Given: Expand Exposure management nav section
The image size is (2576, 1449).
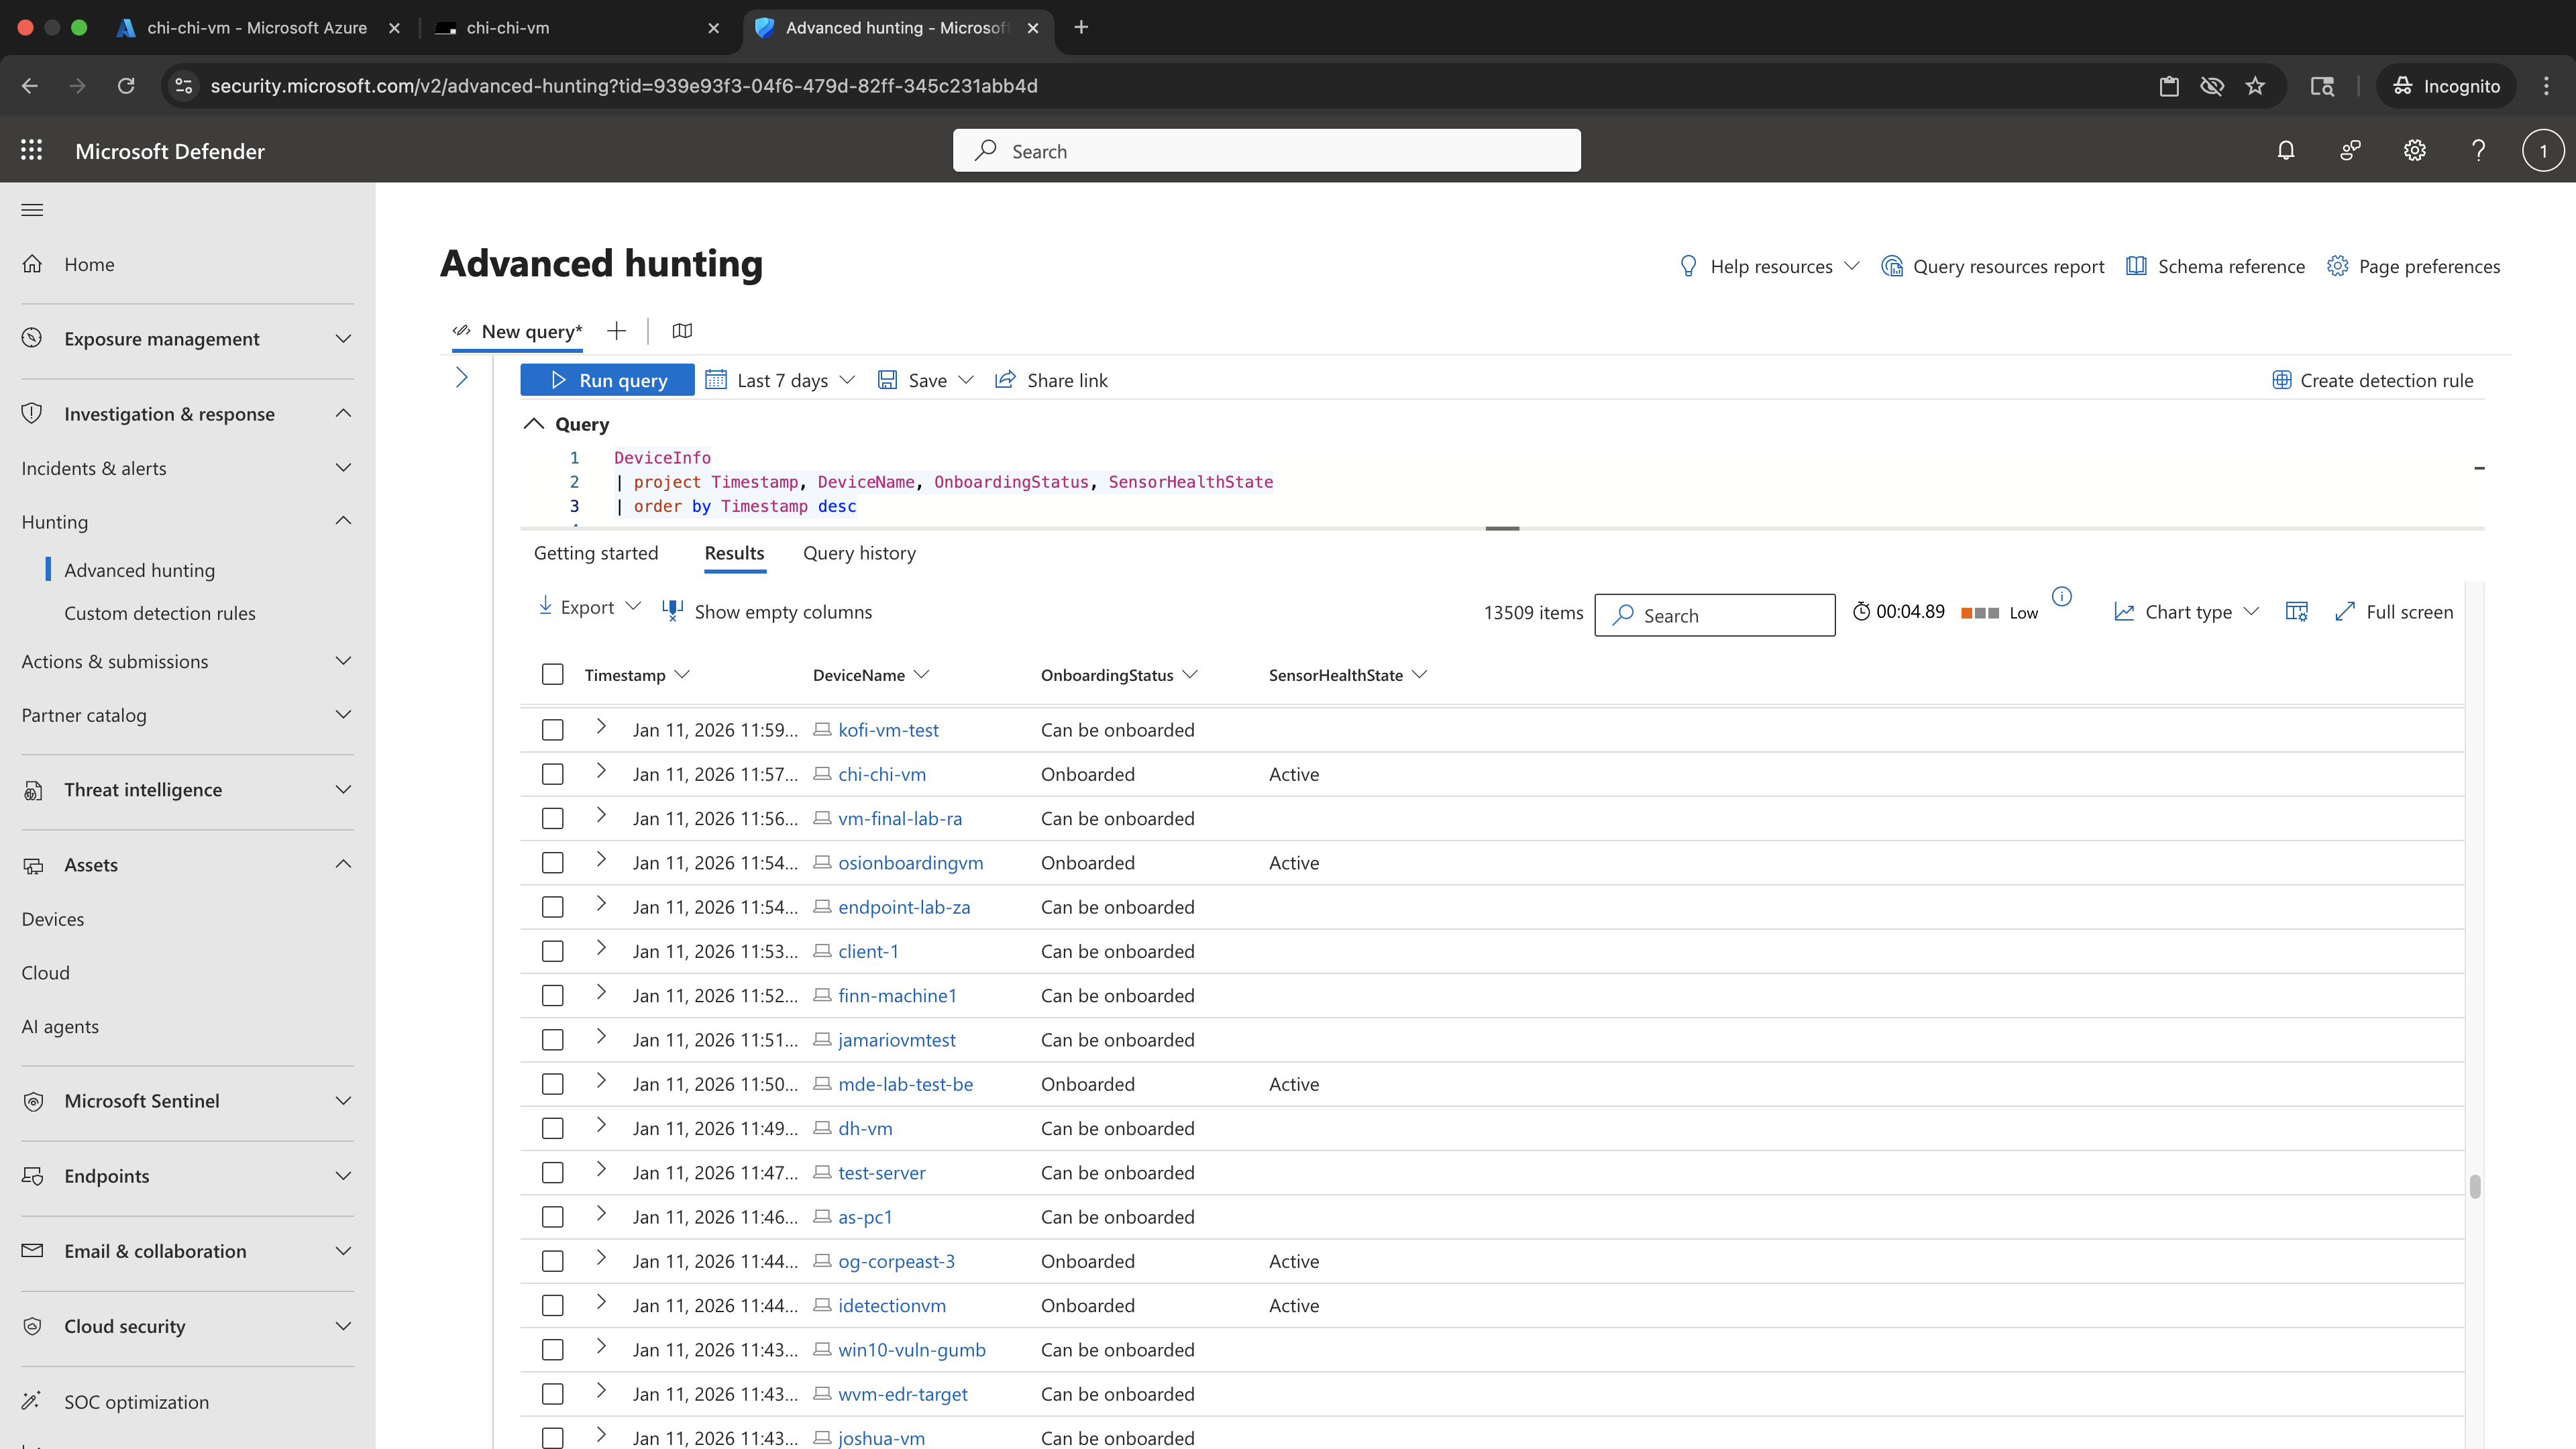Looking at the screenshot, I should point(343,339).
